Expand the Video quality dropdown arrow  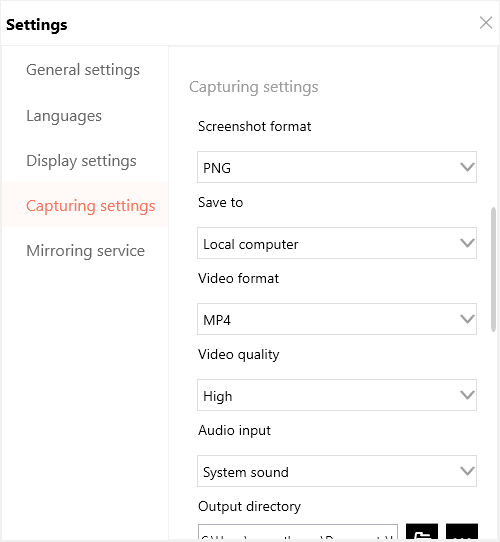point(467,395)
